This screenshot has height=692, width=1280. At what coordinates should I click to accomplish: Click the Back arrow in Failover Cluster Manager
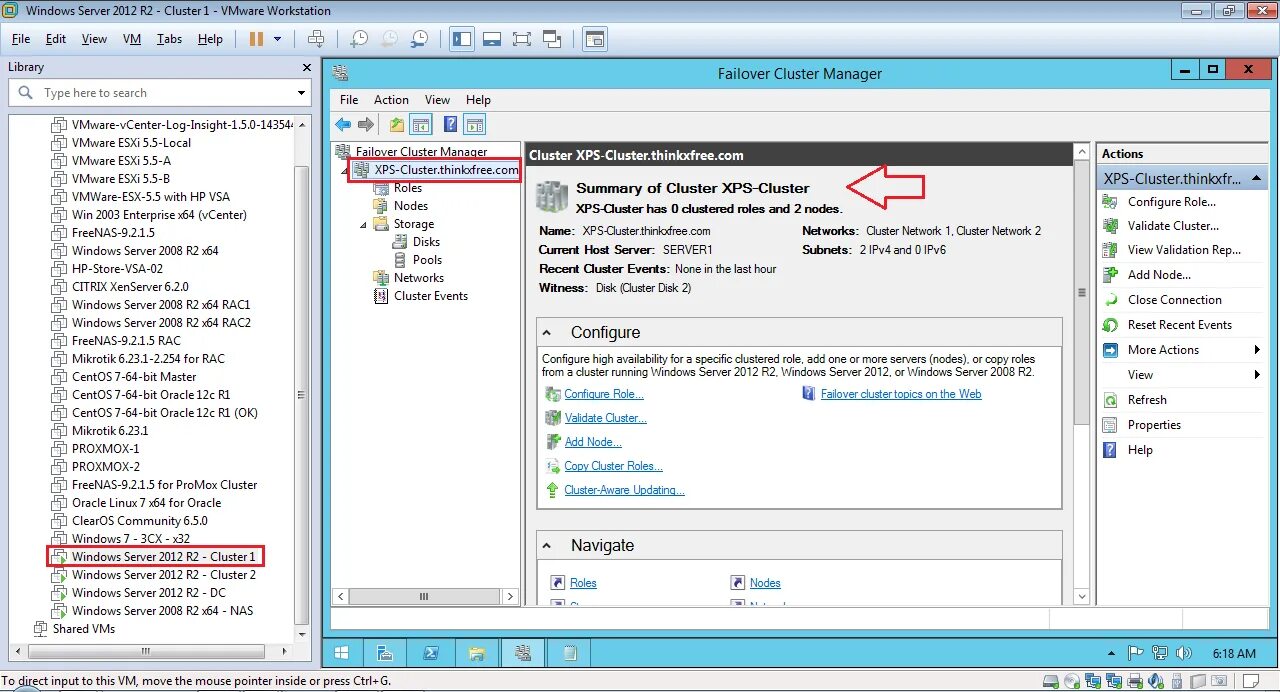pos(343,125)
